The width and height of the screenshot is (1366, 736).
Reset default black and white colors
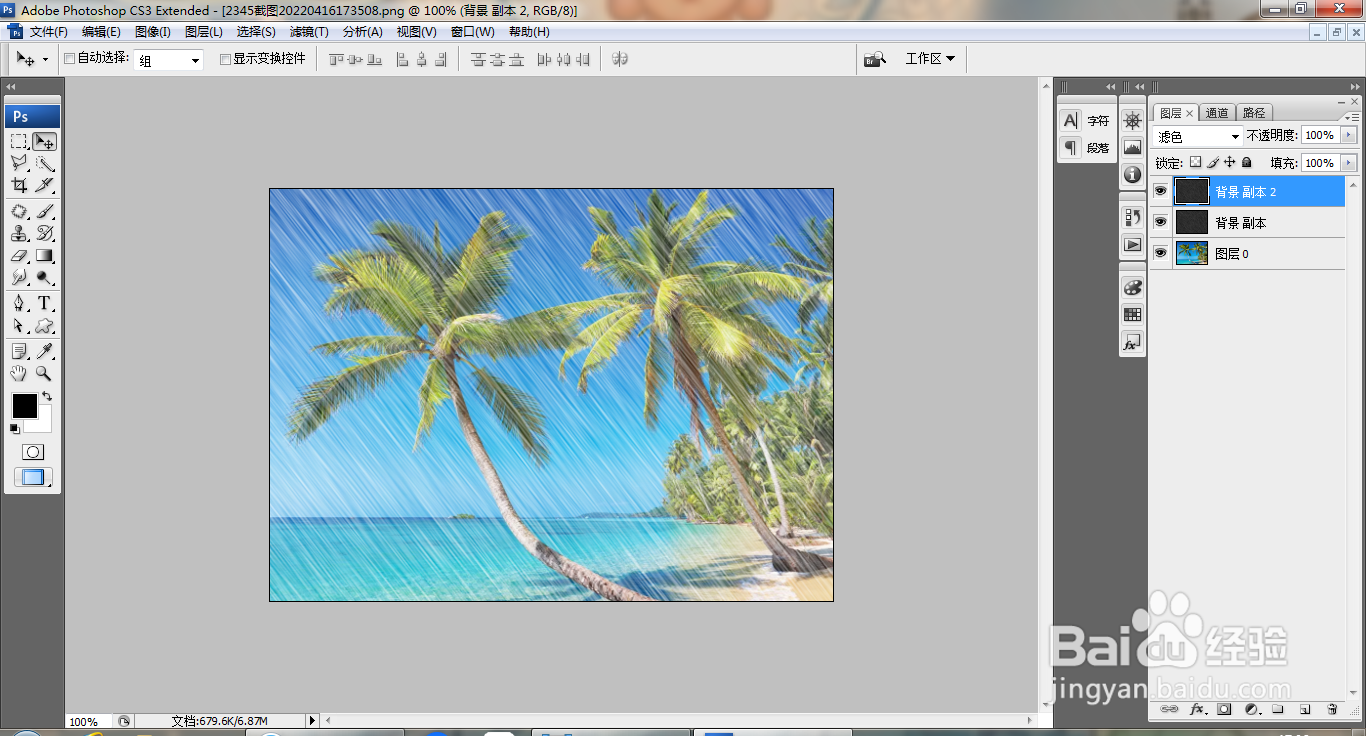click(15, 429)
